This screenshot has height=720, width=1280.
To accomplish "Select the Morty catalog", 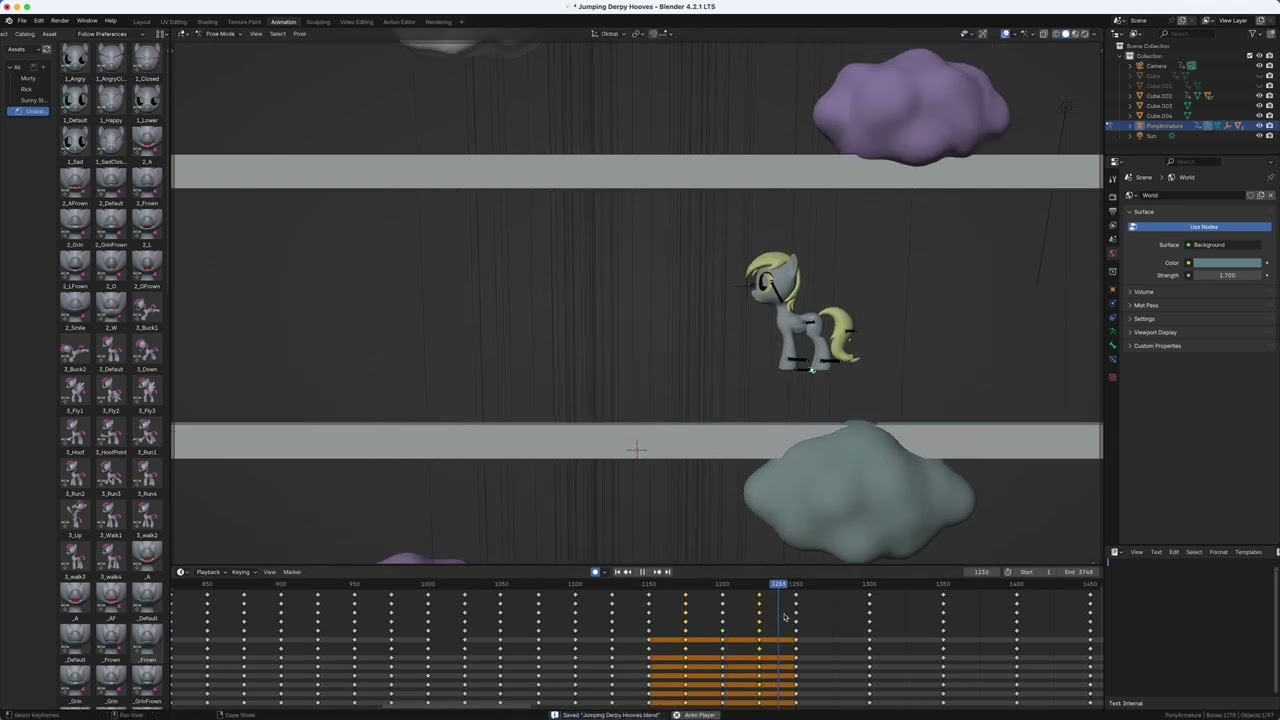I will (x=28, y=78).
